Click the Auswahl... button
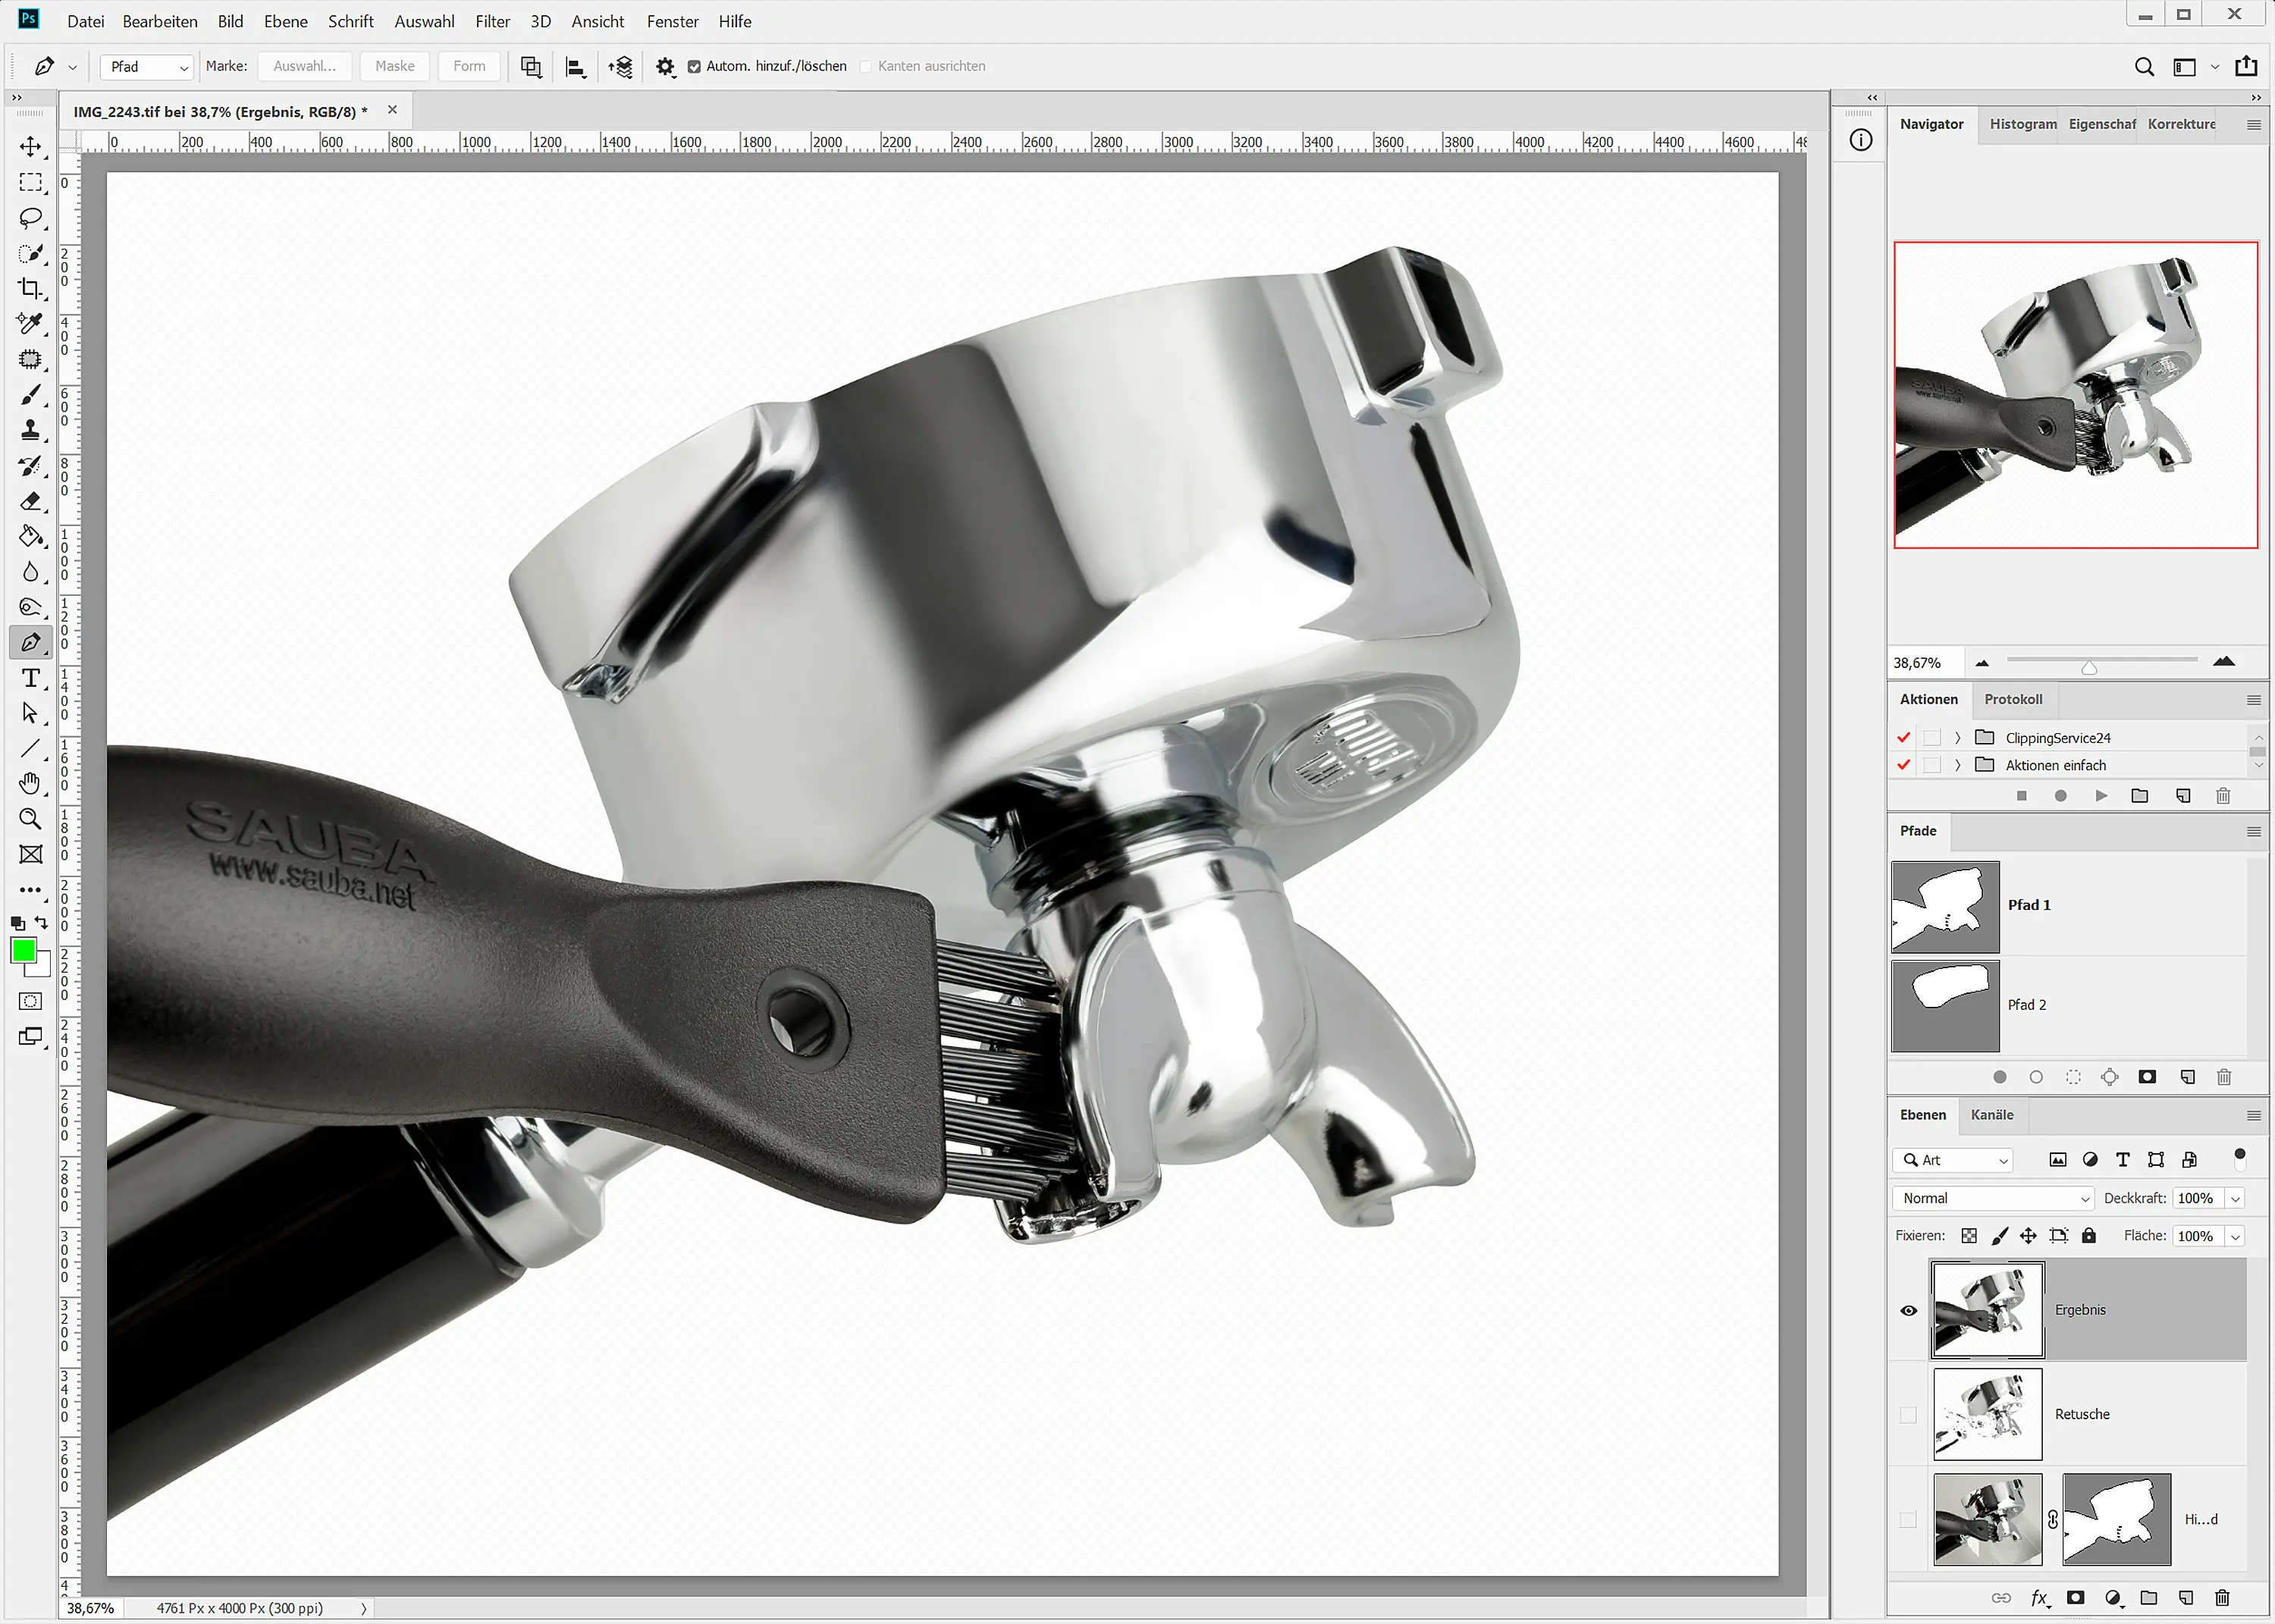This screenshot has height=1624, width=2275. [x=304, y=66]
